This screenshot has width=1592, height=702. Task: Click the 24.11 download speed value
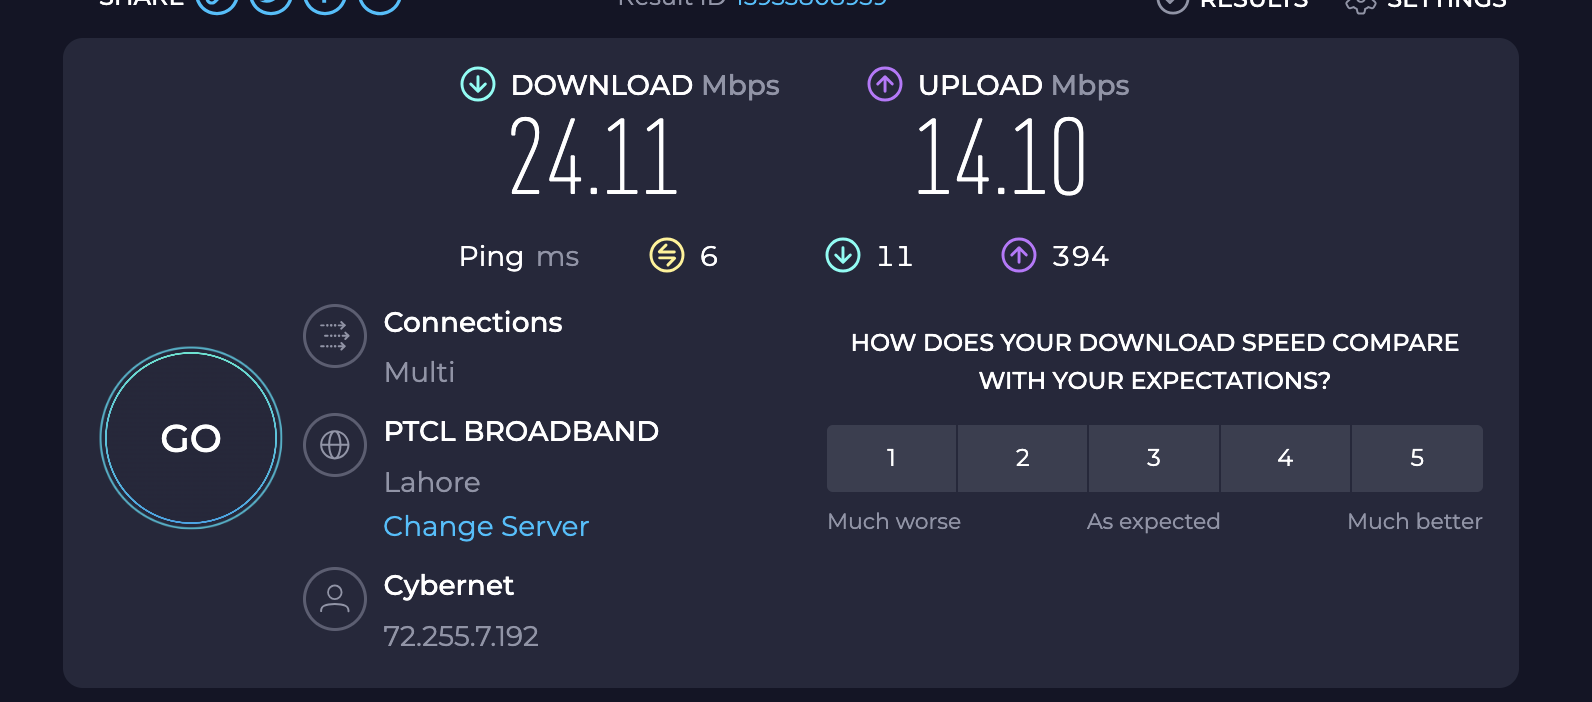click(594, 156)
